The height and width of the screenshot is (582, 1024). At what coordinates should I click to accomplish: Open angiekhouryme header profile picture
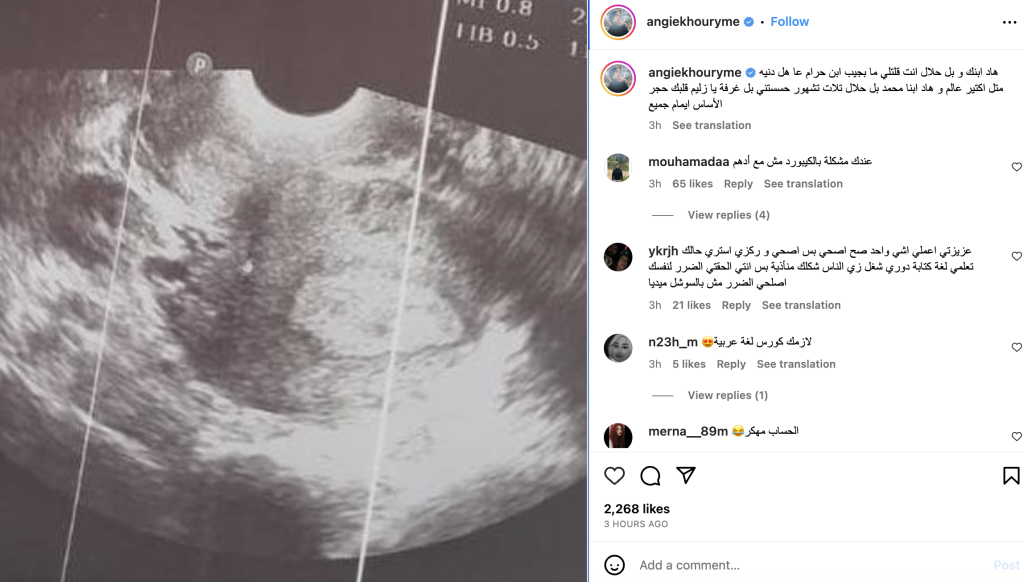click(x=618, y=22)
